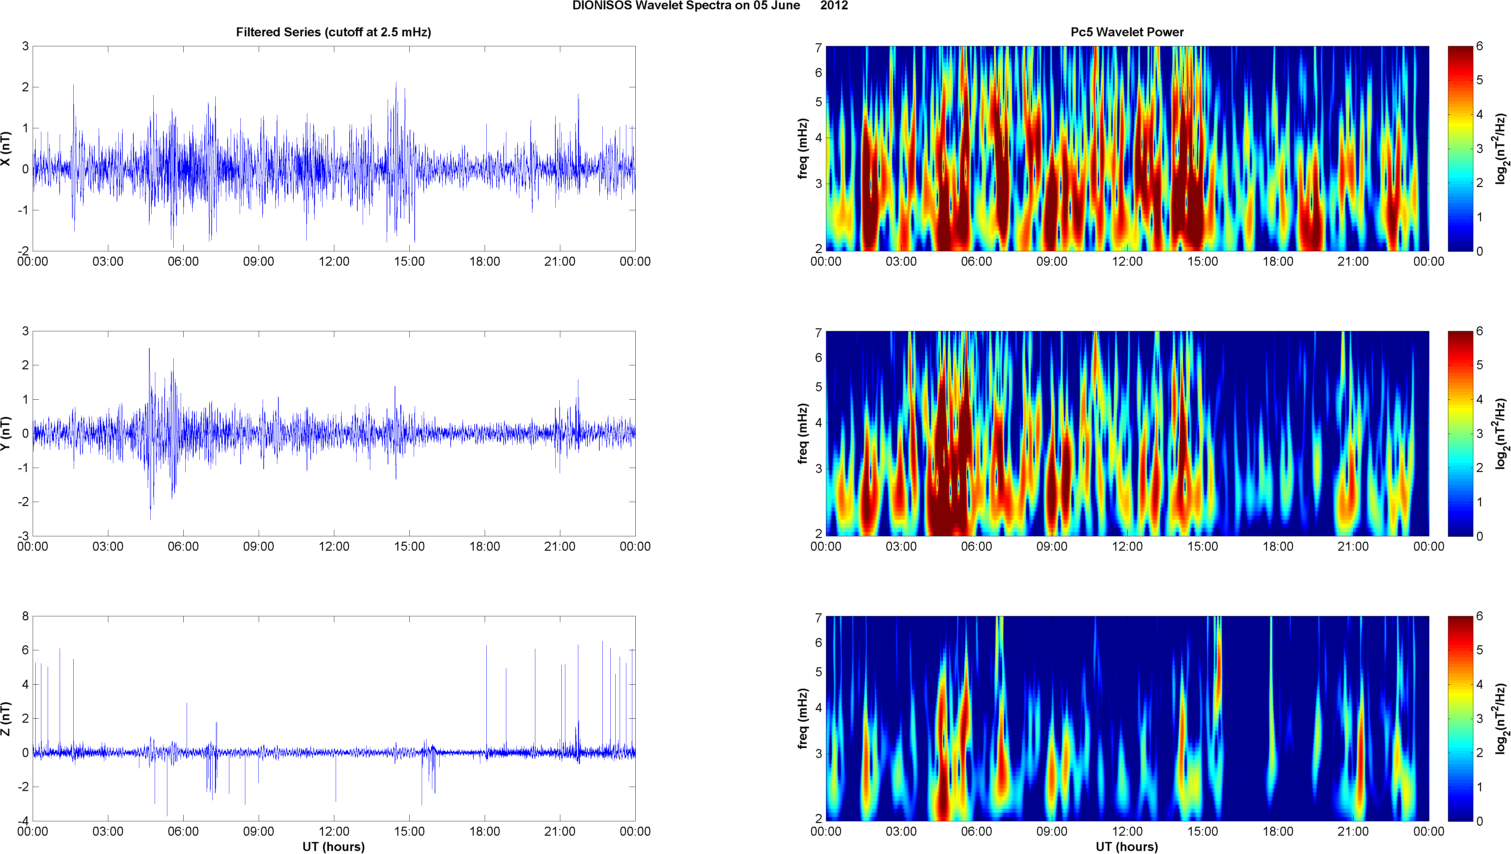The width and height of the screenshot is (1511, 854).
Task: Select "freq (mHz)" label of the top spectrogram
Action: click(x=803, y=148)
